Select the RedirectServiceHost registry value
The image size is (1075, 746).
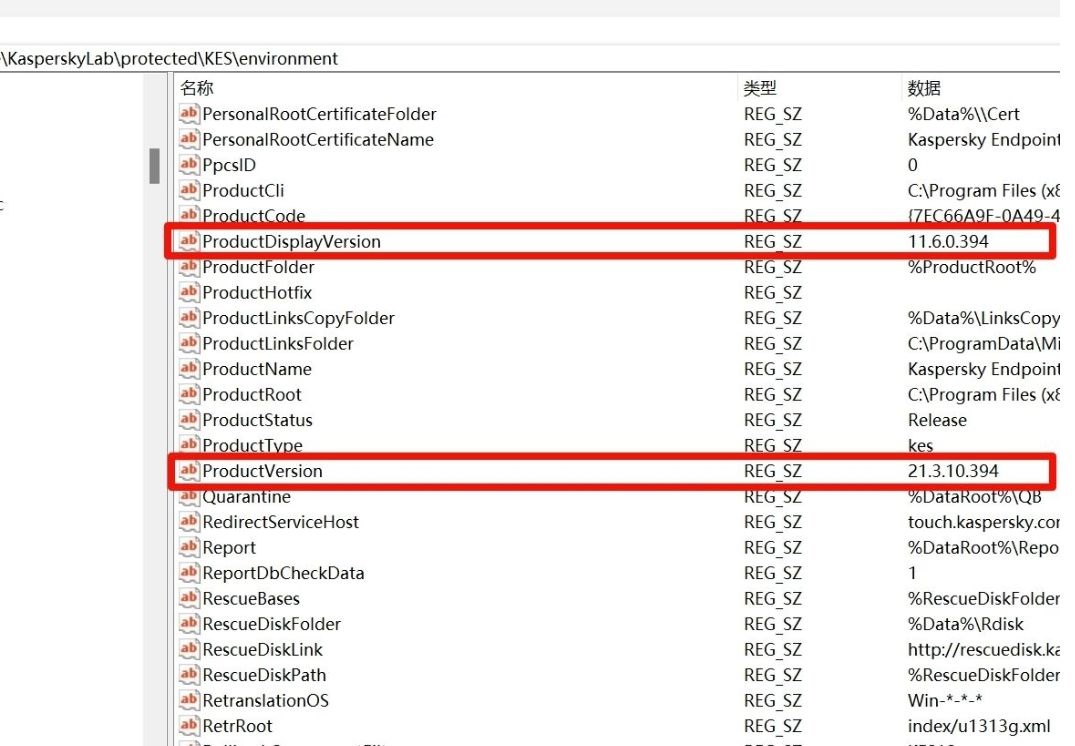(x=280, y=522)
